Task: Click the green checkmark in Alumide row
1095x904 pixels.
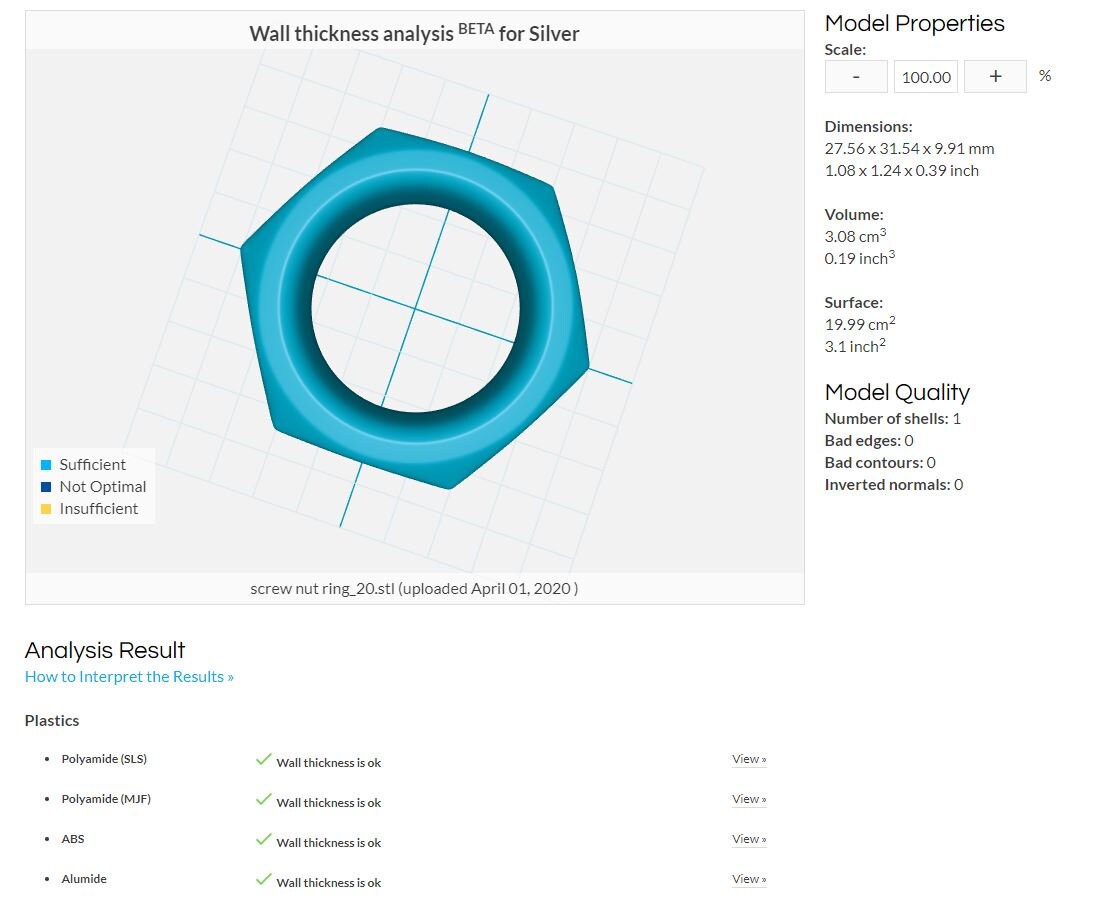Action: pyautogui.click(x=263, y=879)
